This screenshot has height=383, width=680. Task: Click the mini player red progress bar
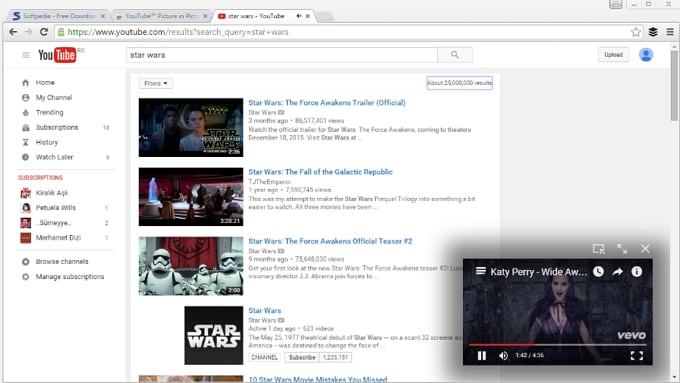tap(558, 345)
